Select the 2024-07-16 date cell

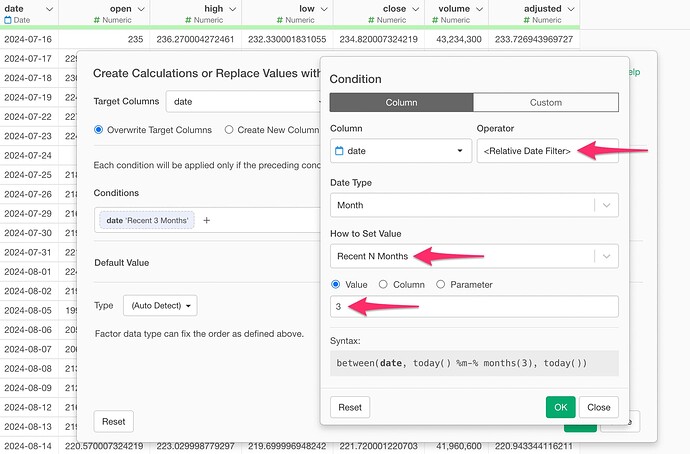28,40
